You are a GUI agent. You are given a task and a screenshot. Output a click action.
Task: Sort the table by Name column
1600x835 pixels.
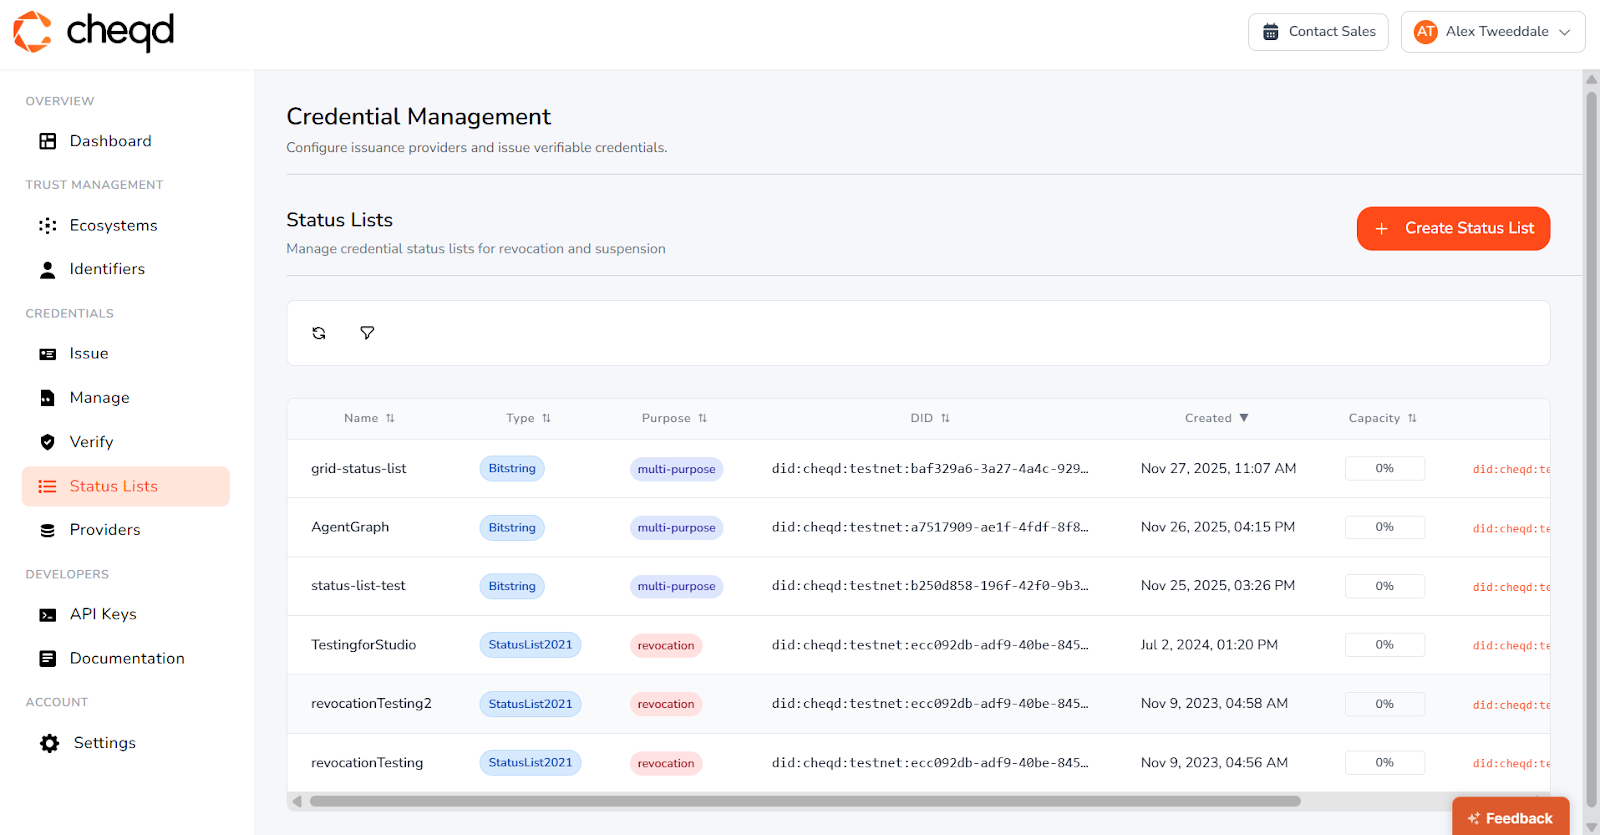click(x=369, y=418)
